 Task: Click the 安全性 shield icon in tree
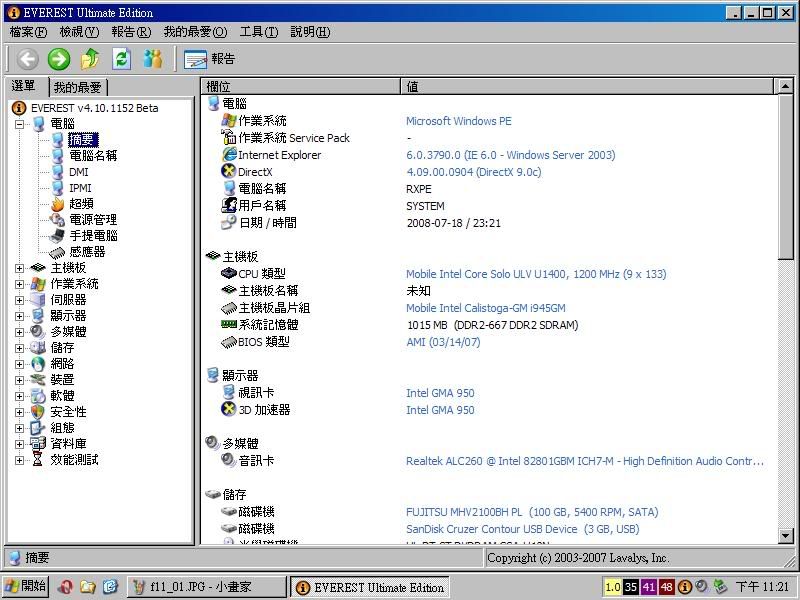coord(38,412)
